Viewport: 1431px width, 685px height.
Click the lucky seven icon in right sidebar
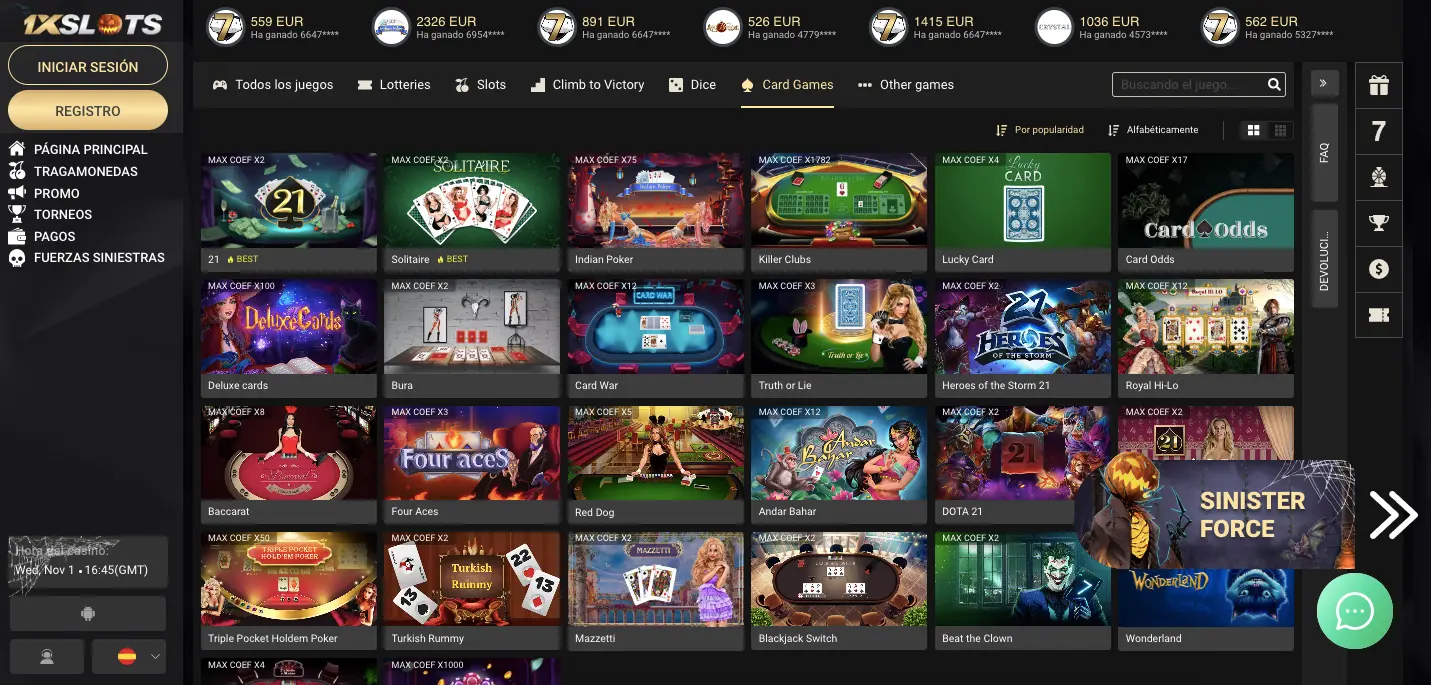click(1379, 132)
